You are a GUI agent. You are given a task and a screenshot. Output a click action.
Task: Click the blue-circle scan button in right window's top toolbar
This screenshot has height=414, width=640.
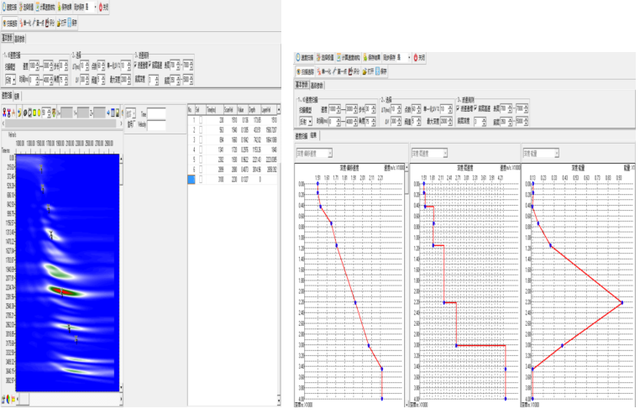click(x=304, y=57)
